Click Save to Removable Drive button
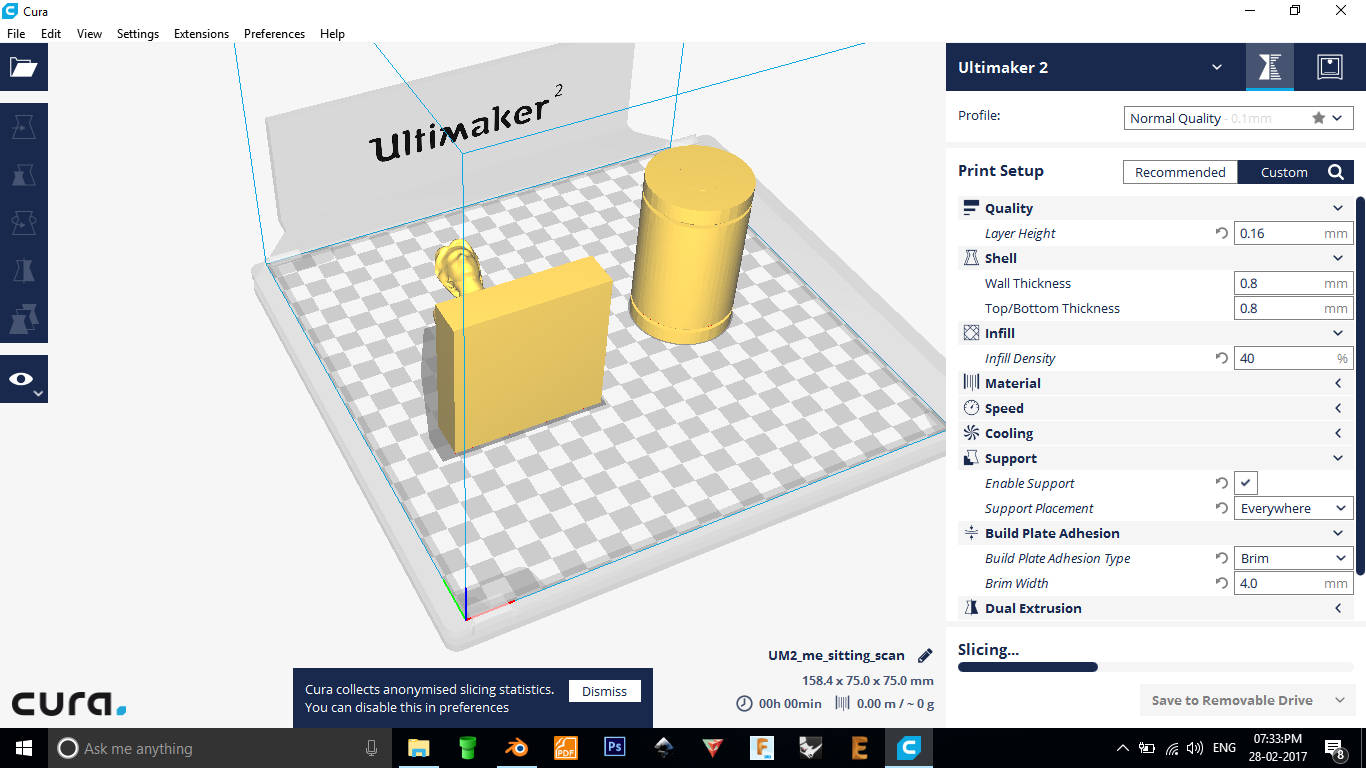The width and height of the screenshot is (1366, 768). (x=1232, y=700)
